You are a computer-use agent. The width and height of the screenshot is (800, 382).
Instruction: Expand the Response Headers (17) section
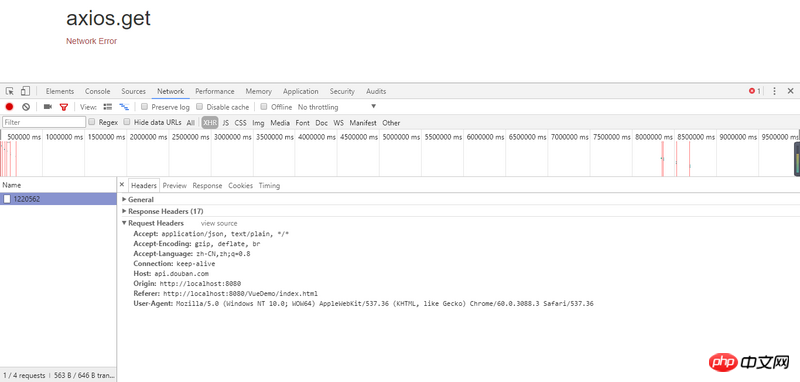click(x=163, y=211)
